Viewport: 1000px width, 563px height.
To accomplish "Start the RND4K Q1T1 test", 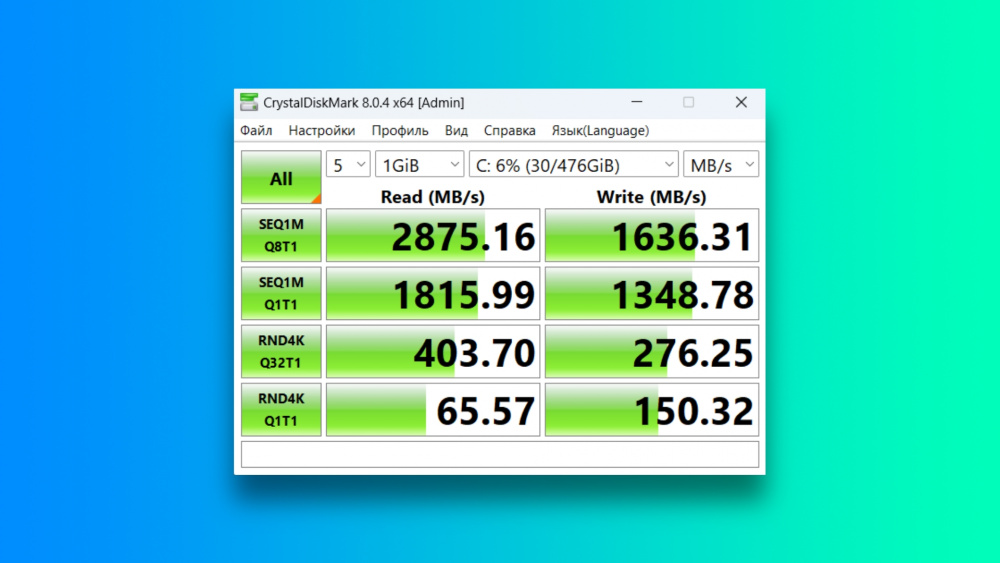I will [281, 409].
